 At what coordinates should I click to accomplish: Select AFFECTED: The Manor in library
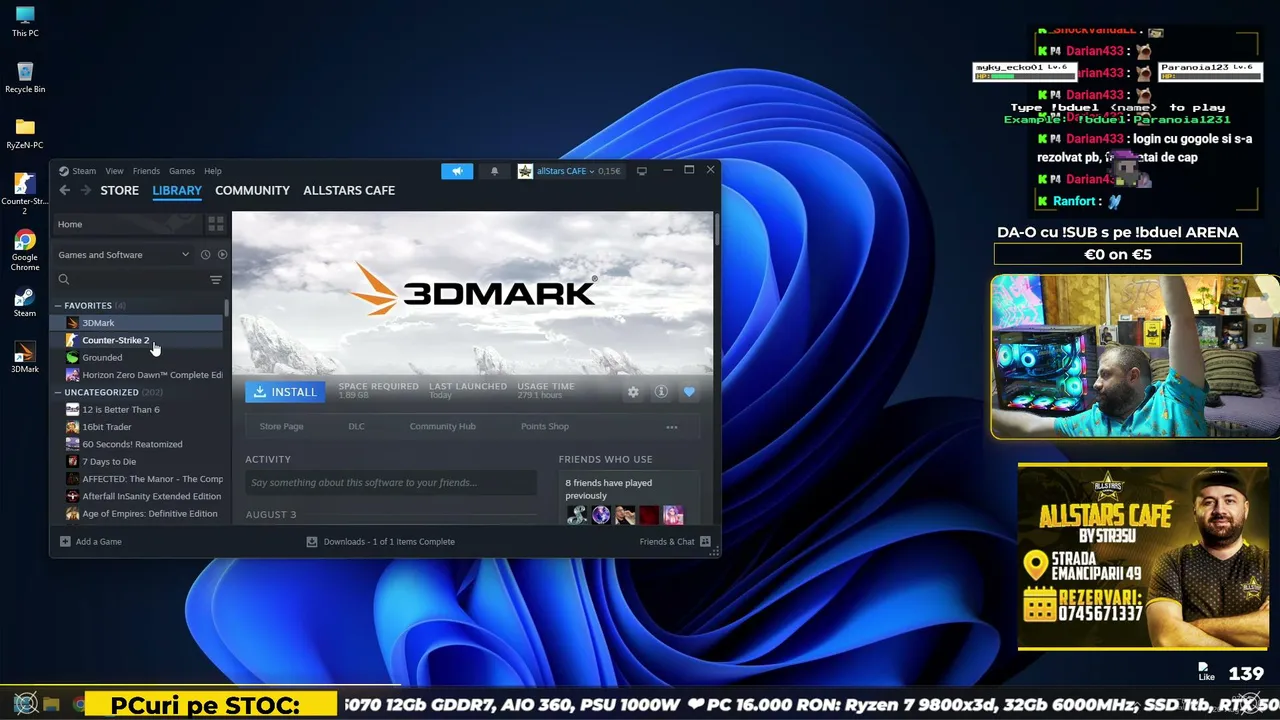(x=137, y=479)
